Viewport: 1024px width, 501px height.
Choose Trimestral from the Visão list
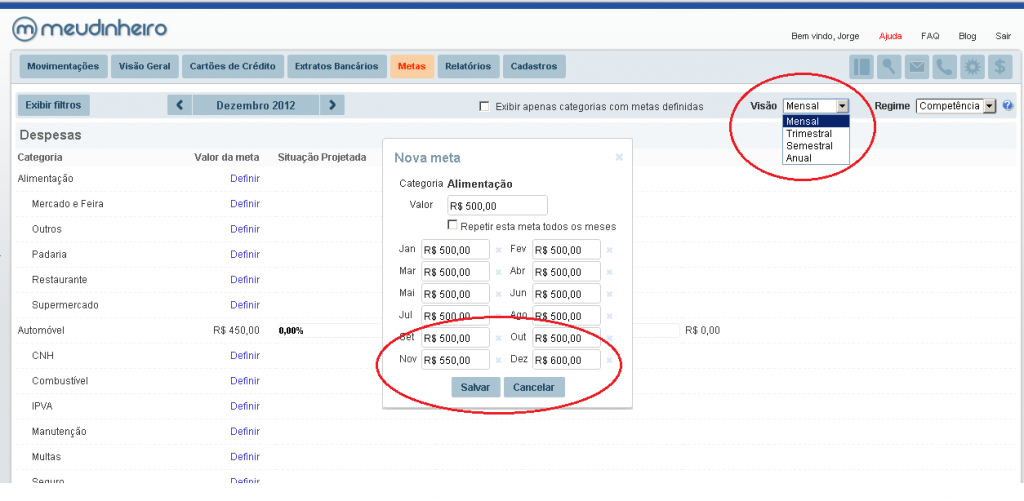click(x=809, y=134)
